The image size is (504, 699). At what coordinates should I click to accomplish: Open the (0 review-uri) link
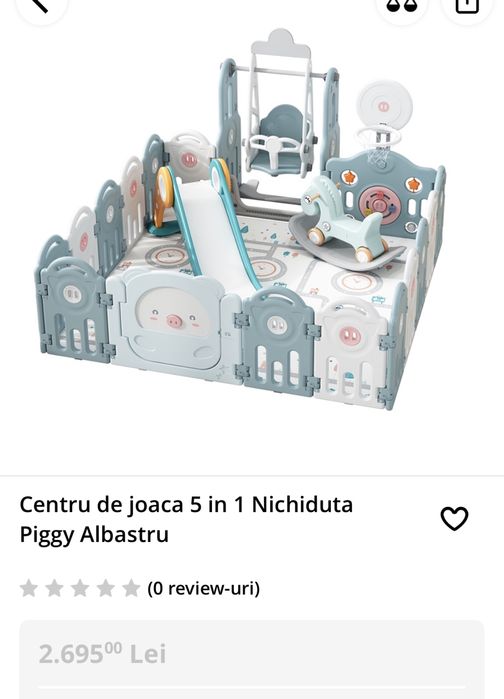[204, 588]
